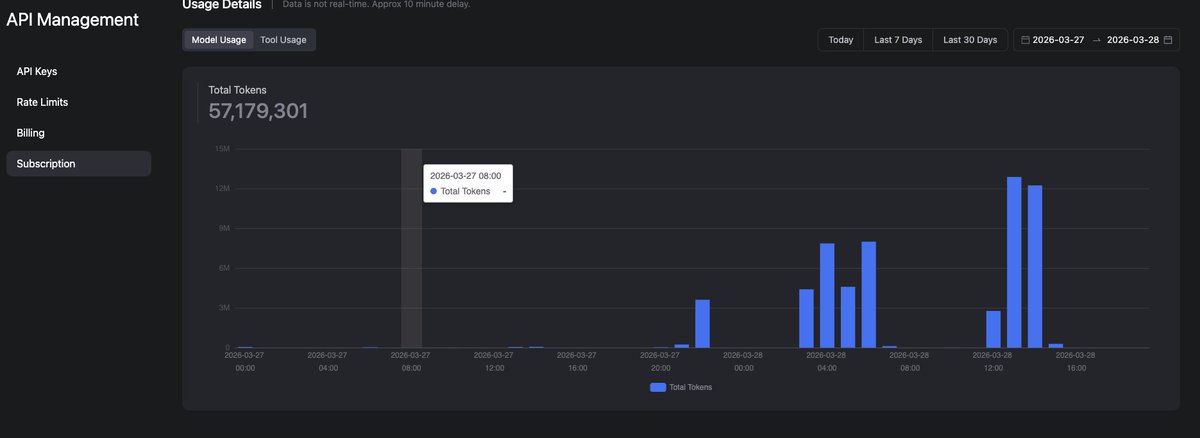Click the calendar icon after end date

[1167, 40]
